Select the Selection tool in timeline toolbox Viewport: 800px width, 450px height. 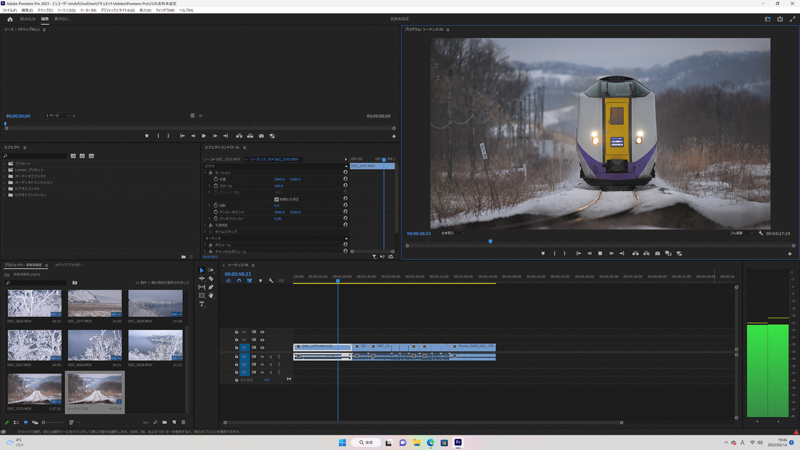point(201,270)
